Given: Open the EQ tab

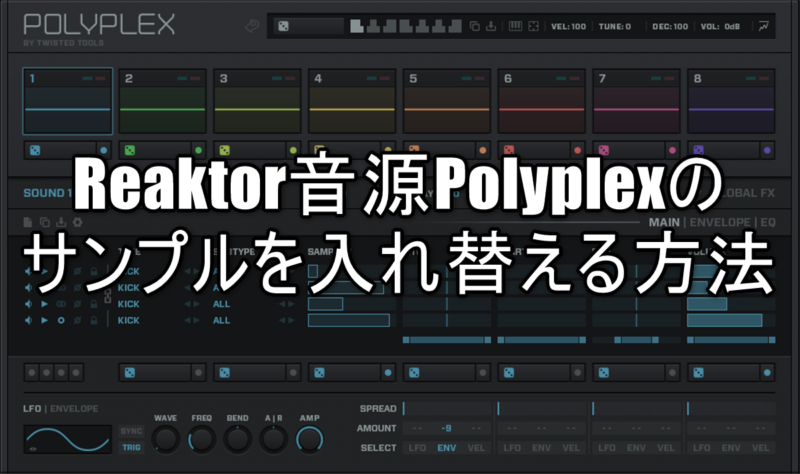Looking at the screenshot, I should pos(768,221).
